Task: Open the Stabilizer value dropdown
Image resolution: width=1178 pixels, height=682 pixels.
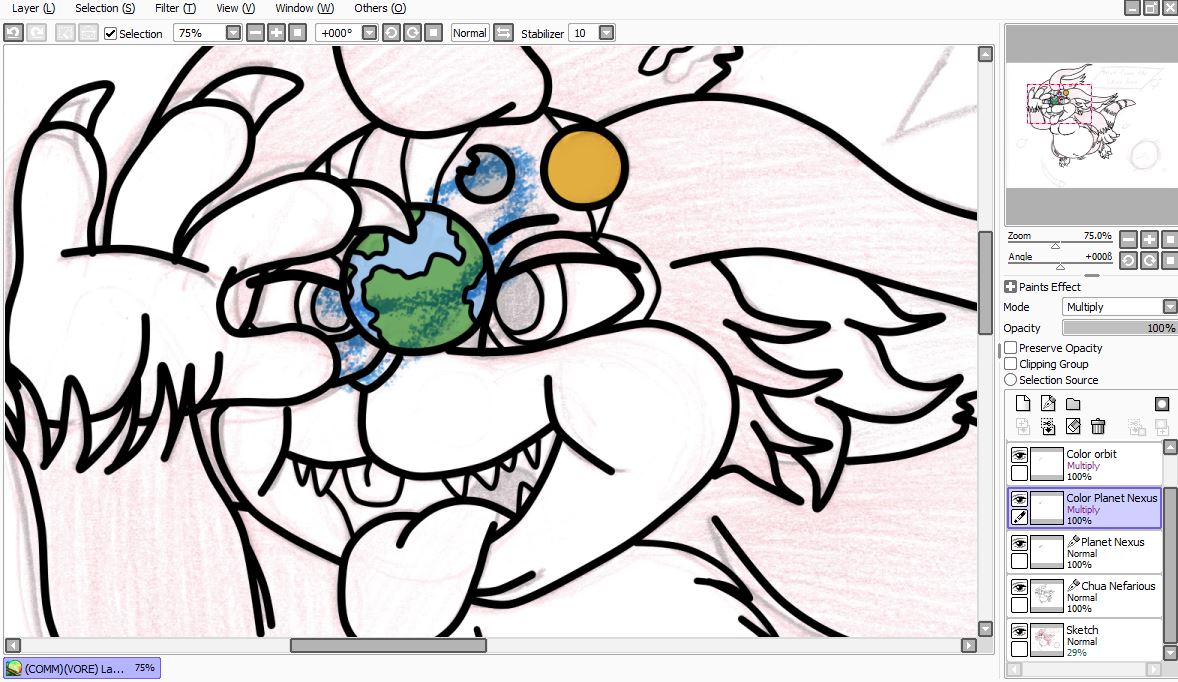Action: [606, 33]
